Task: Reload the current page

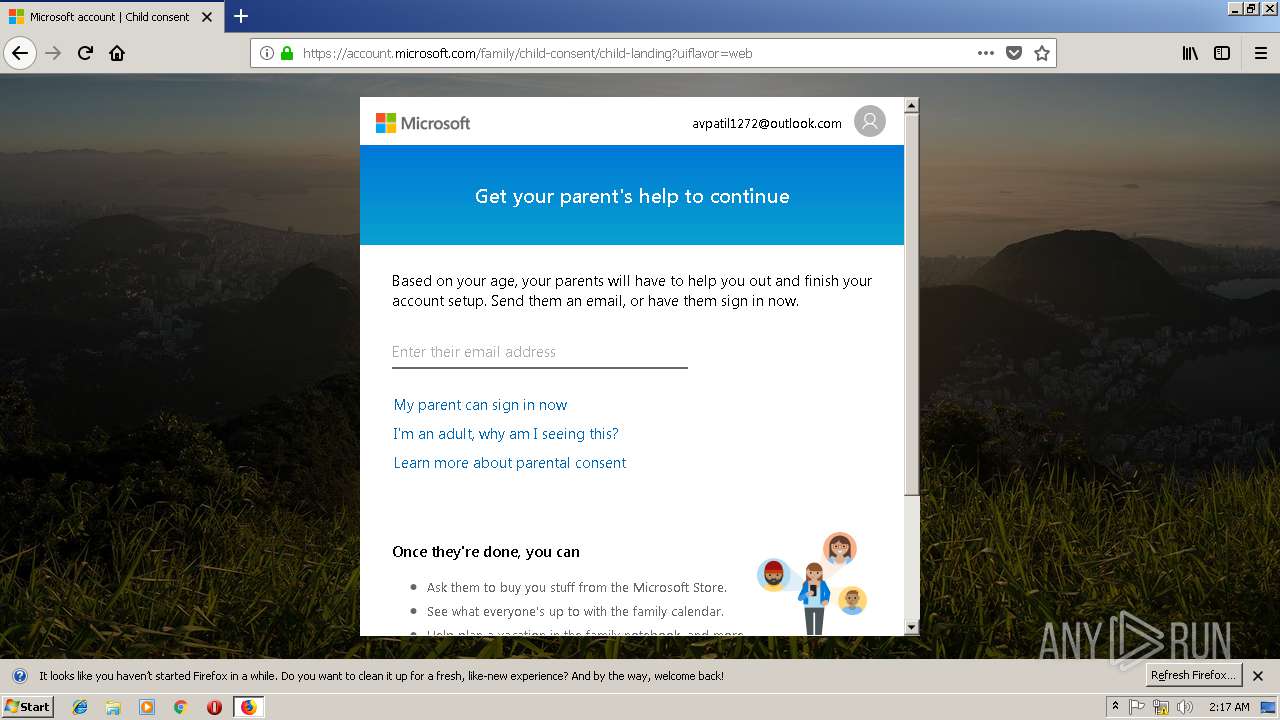Action: (x=85, y=53)
